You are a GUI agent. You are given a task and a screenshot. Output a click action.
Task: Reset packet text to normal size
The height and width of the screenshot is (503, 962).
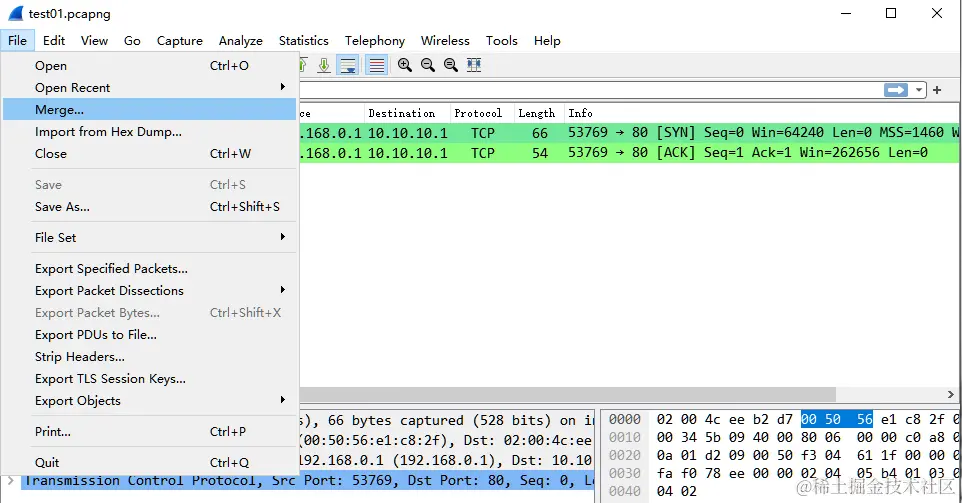[450, 65]
